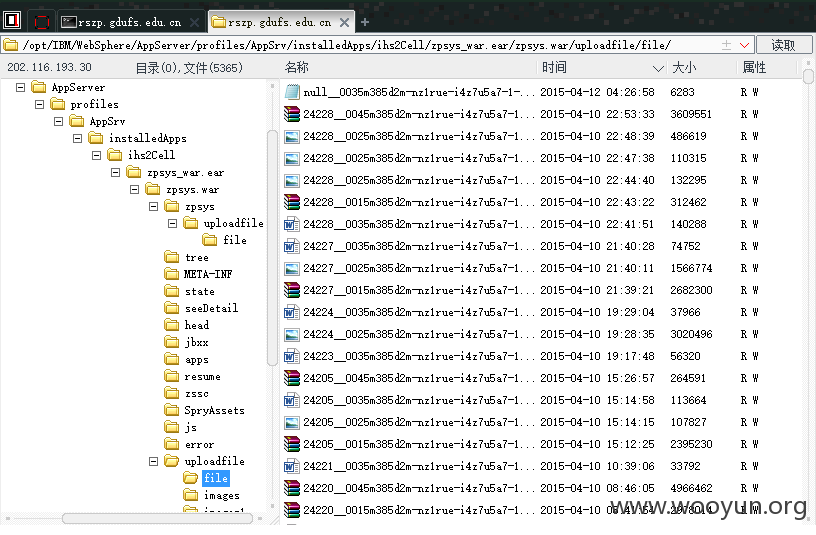
Task: Click the tree panel horizontal scrollbar
Action: [157, 518]
